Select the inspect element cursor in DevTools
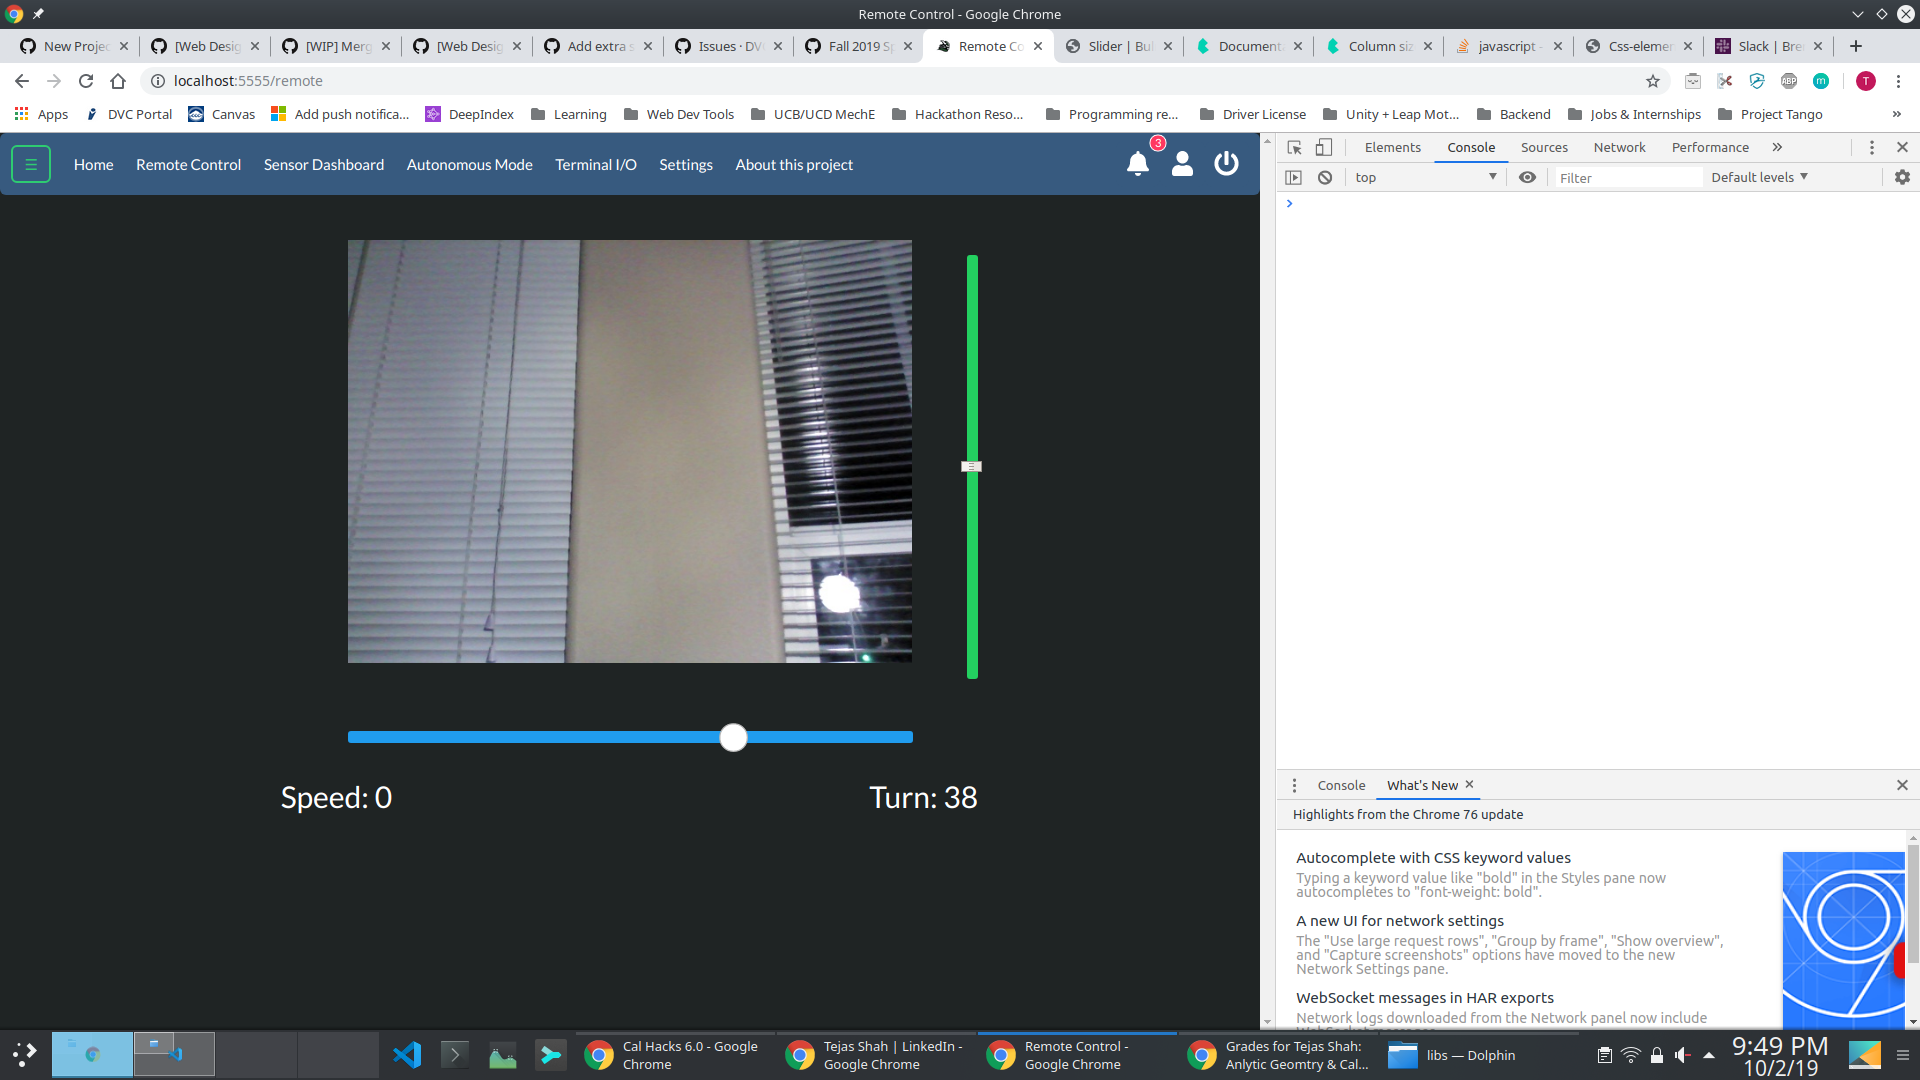This screenshot has height=1080, width=1920. tap(1295, 147)
